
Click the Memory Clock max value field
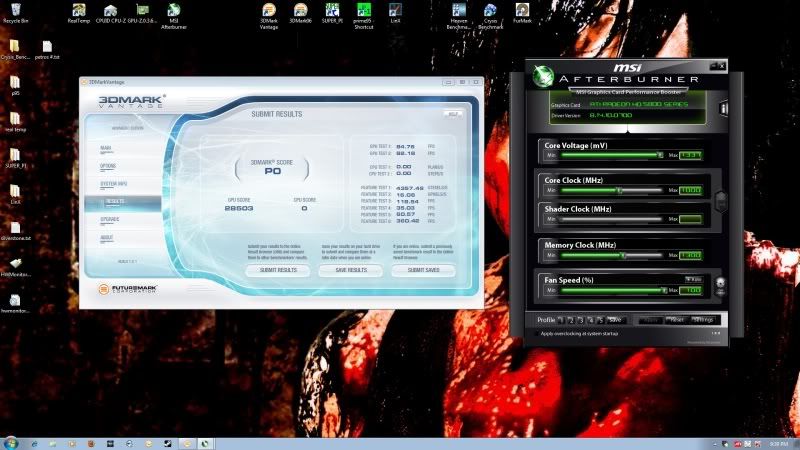click(690, 254)
